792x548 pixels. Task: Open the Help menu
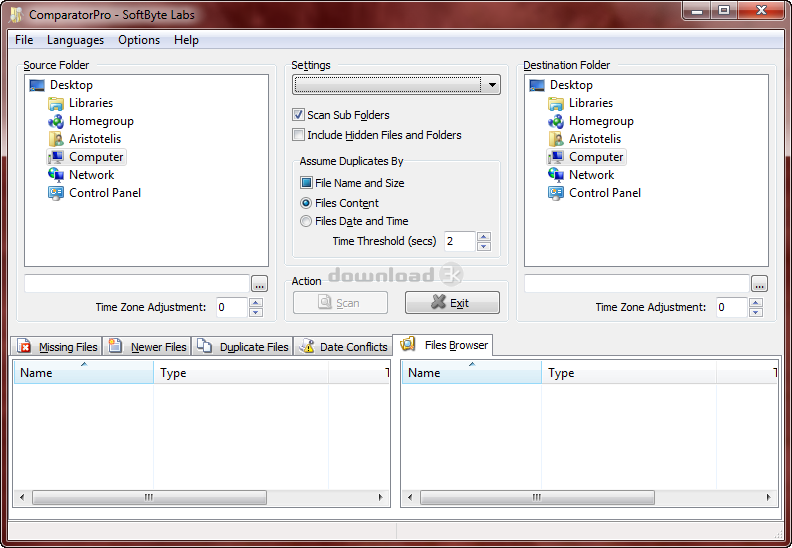(186, 40)
